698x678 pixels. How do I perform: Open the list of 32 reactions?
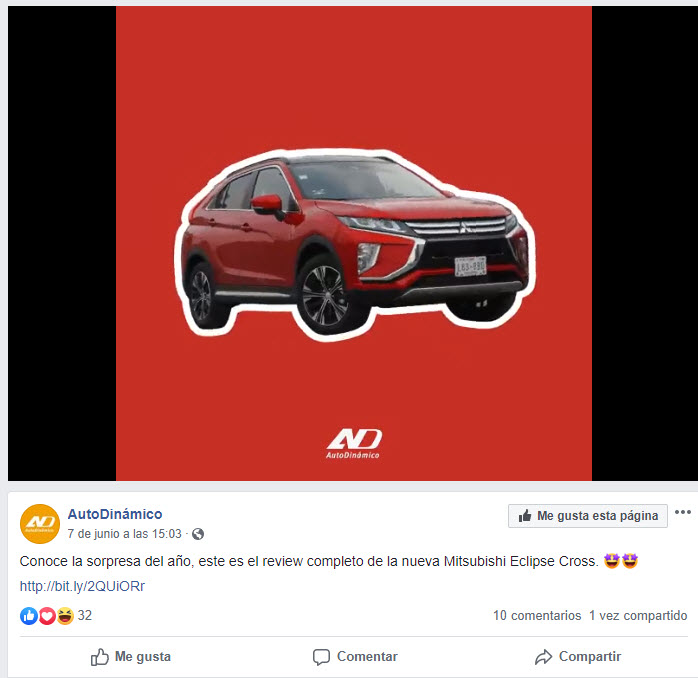(85, 615)
